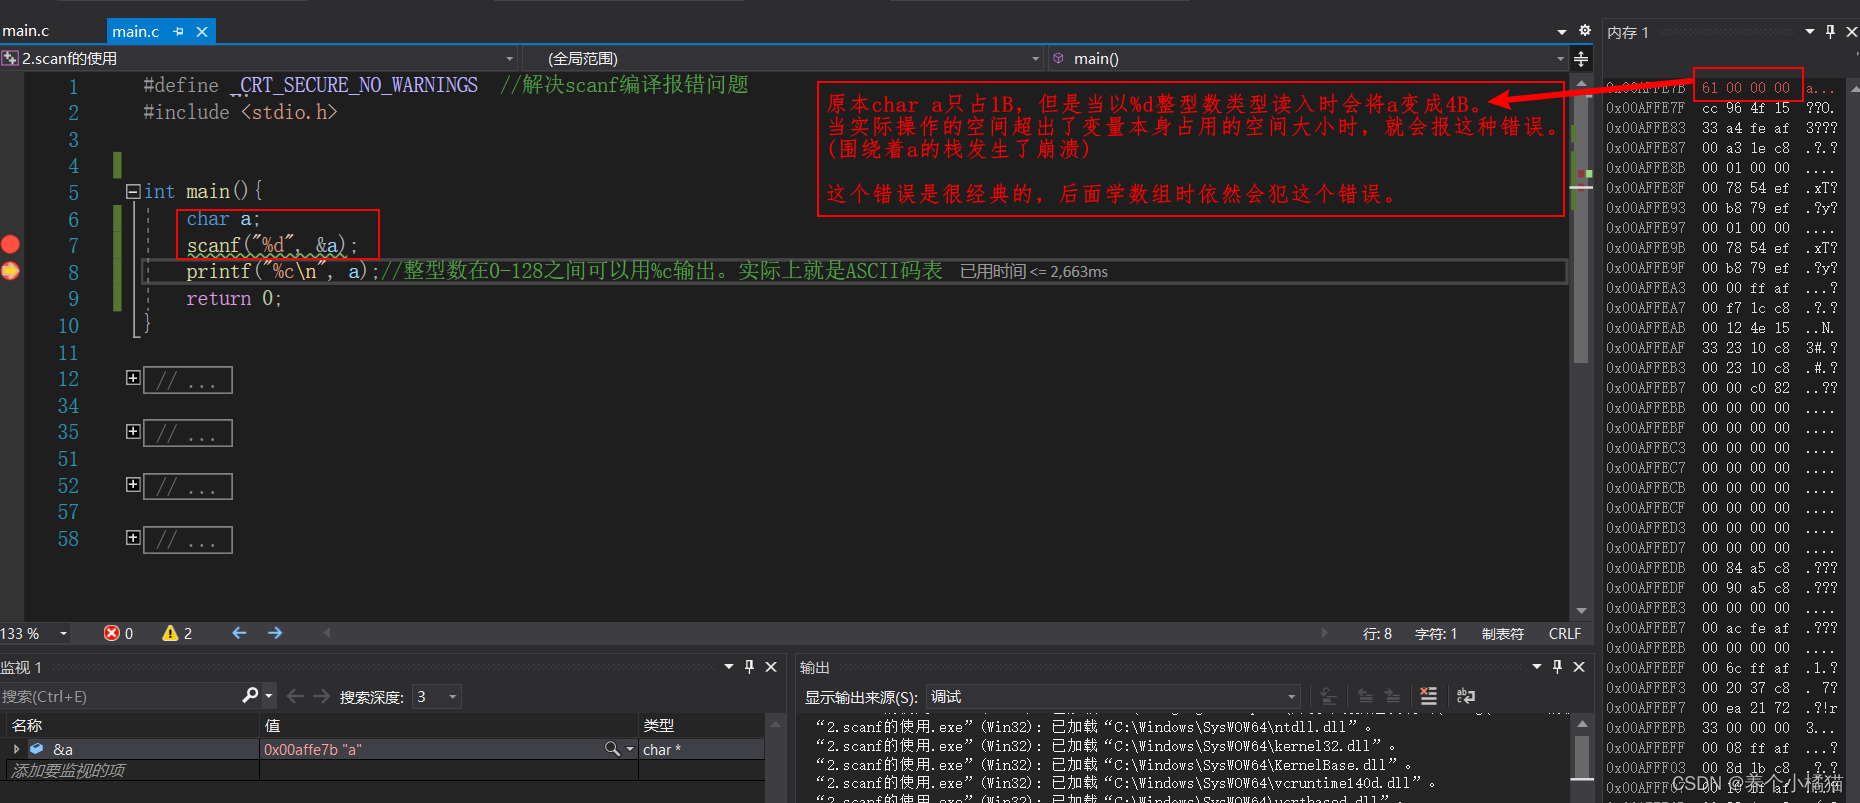
Task: Open the Watch 1 window options dropdown
Action: click(x=729, y=667)
